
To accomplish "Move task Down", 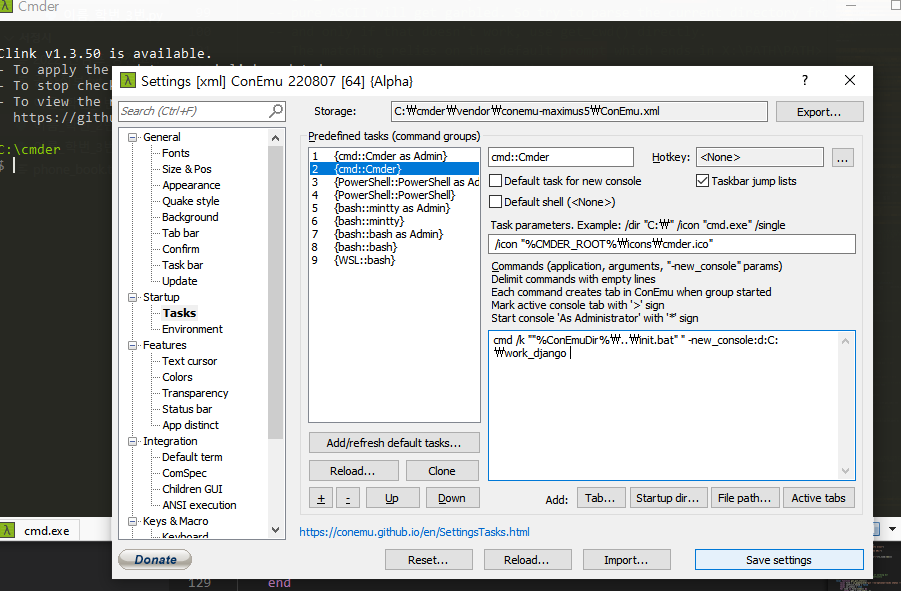I will point(452,498).
